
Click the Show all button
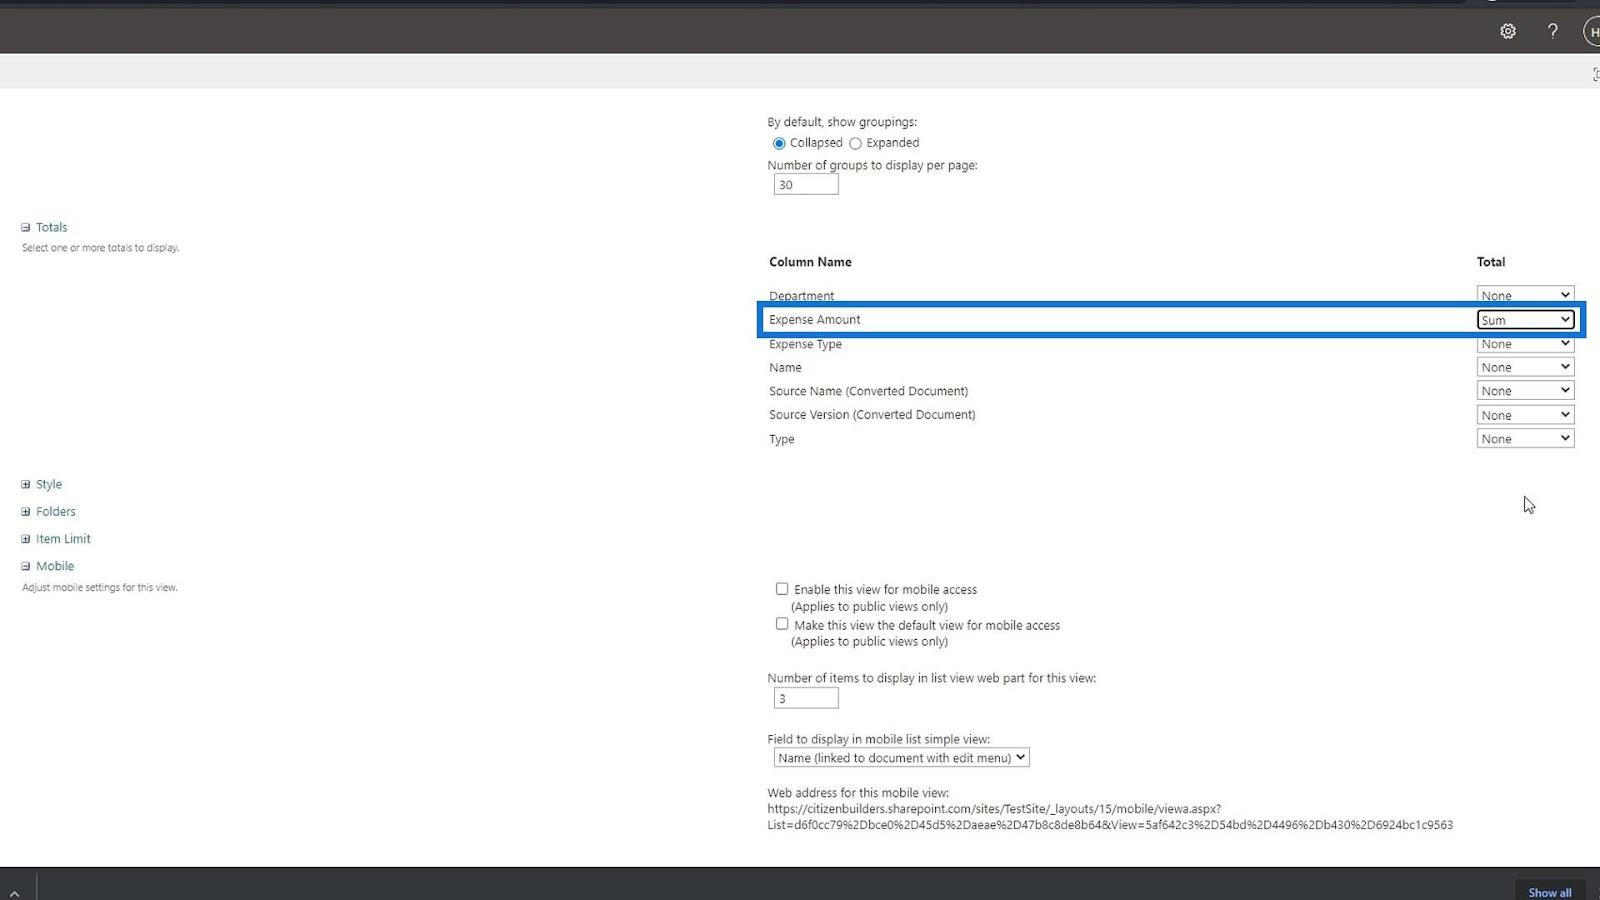click(x=1549, y=892)
